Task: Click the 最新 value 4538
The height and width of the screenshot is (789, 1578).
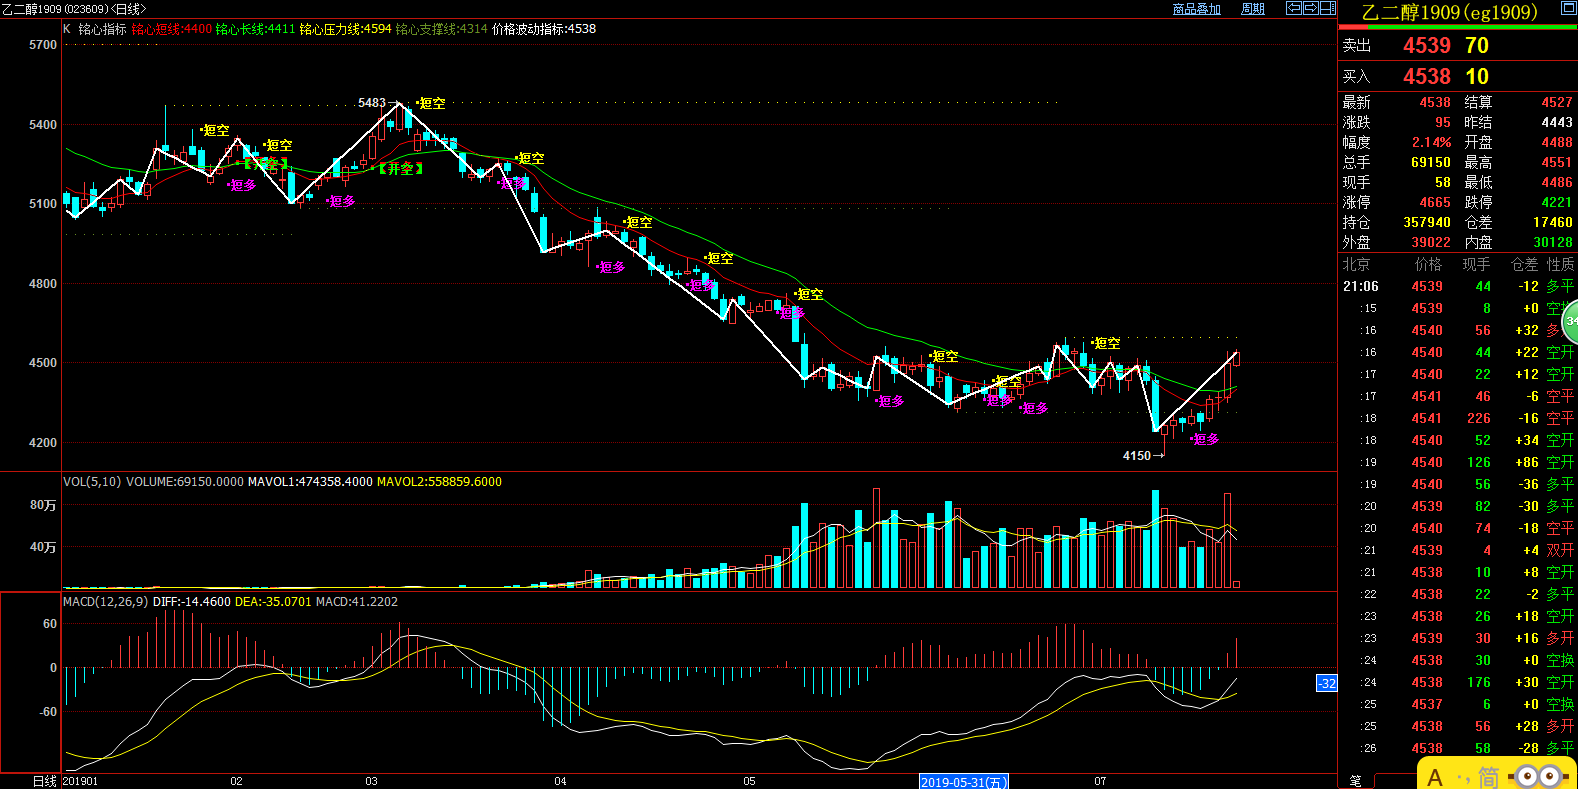Action: click(1434, 102)
